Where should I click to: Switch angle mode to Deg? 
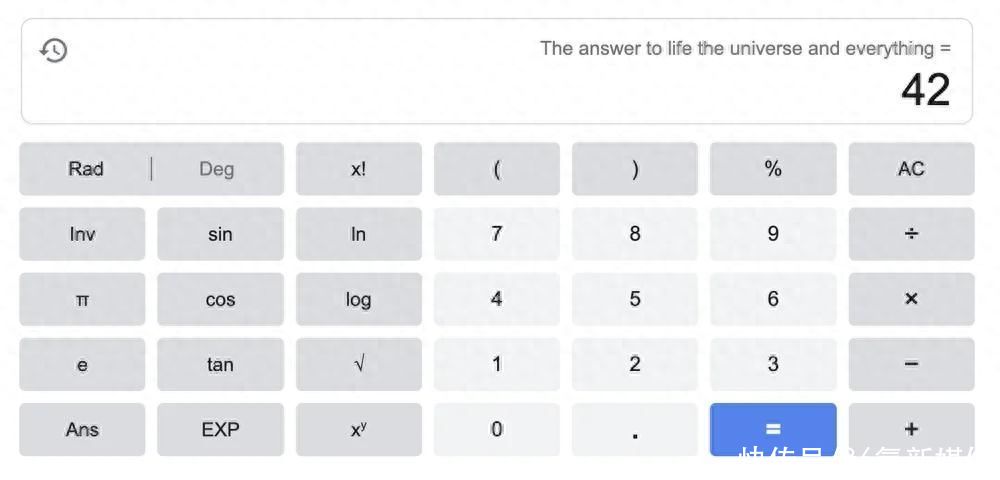coord(216,169)
